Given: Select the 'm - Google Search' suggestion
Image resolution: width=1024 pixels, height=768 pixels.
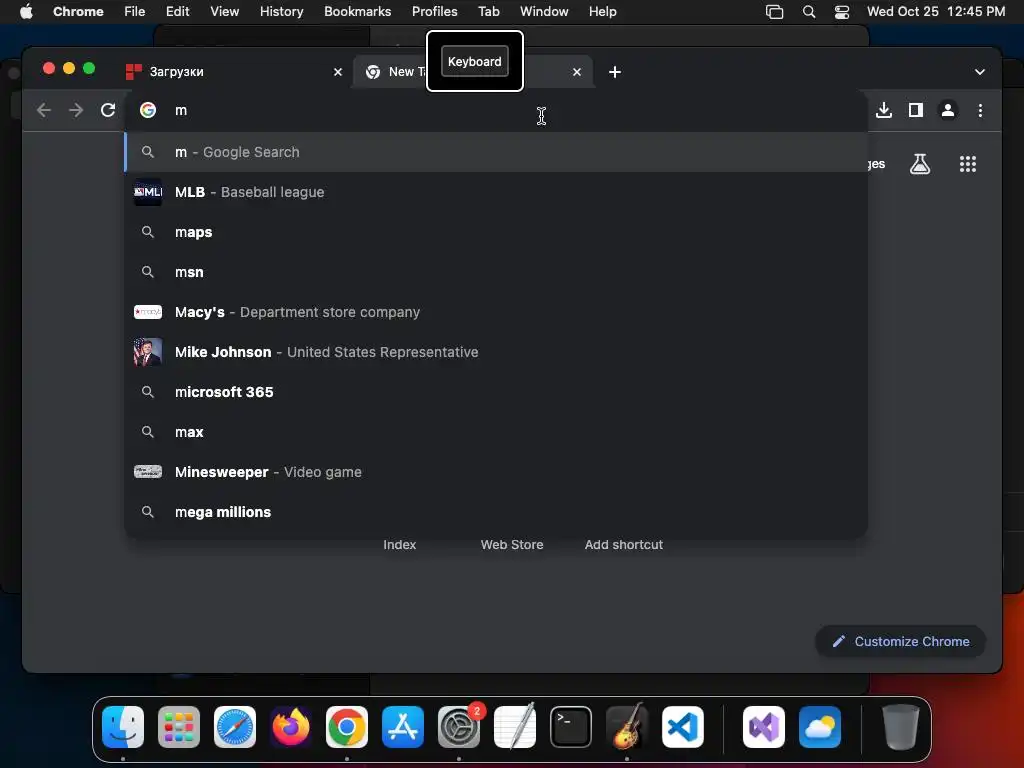Looking at the screenshot, I should pyautogui.click(x=496, y=152).
